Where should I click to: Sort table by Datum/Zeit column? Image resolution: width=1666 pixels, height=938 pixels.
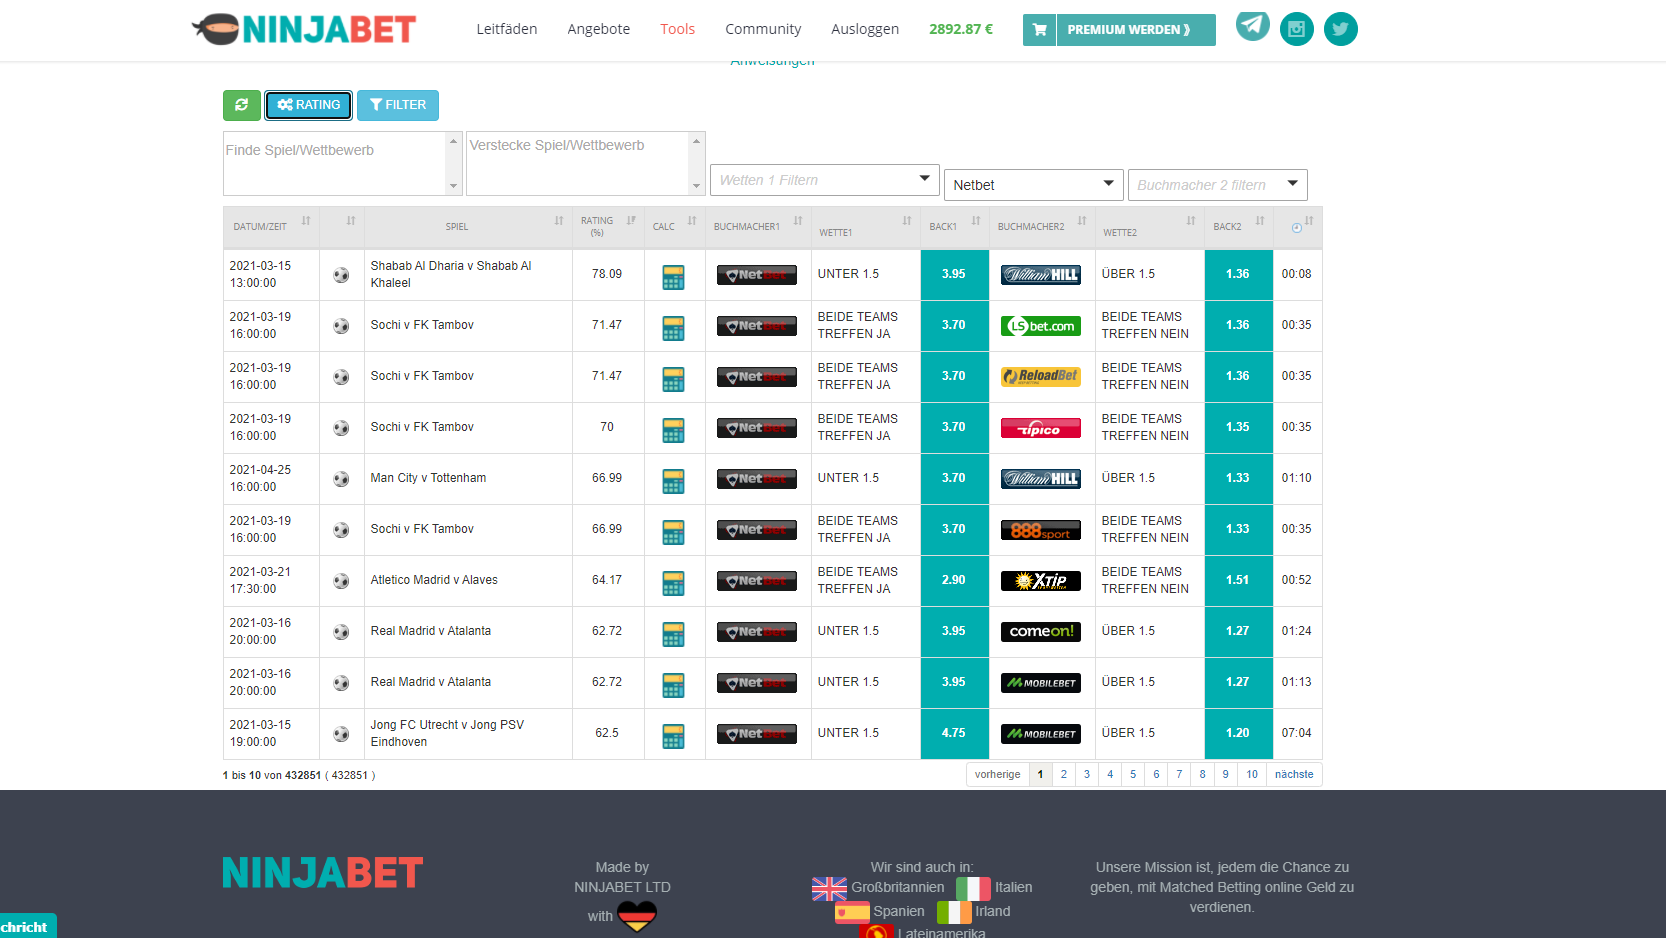pos(271,227)
